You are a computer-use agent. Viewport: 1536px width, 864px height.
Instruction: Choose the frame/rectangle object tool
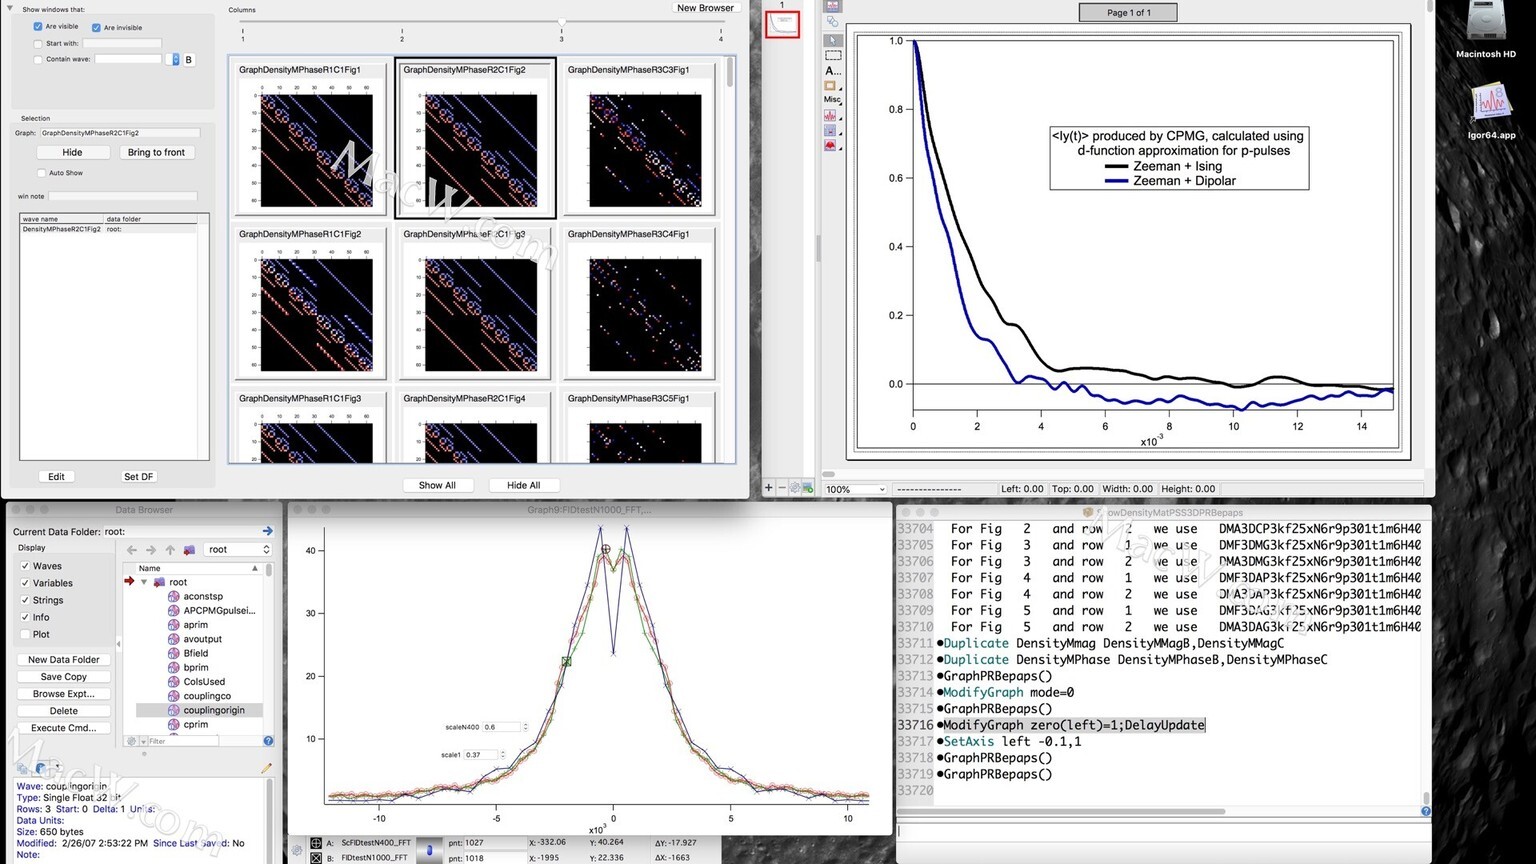tap(832, 86)
